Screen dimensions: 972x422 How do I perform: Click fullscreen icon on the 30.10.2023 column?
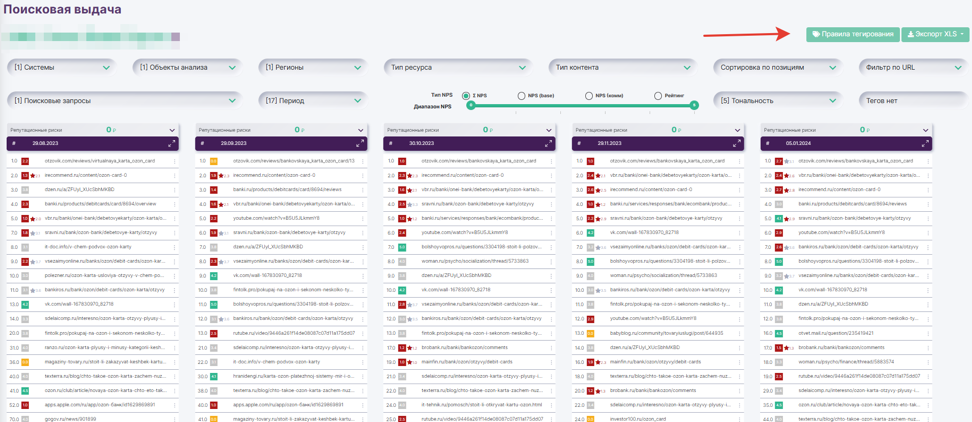pos(548,144)
